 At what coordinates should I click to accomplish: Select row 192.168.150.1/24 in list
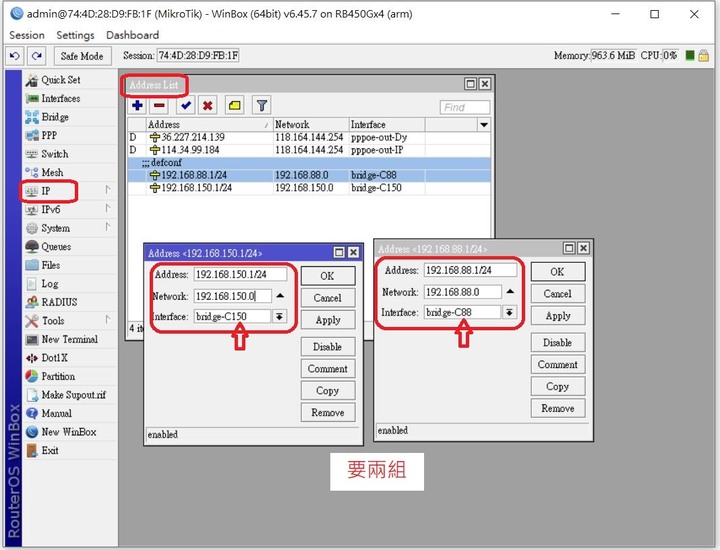pos(309,188)
